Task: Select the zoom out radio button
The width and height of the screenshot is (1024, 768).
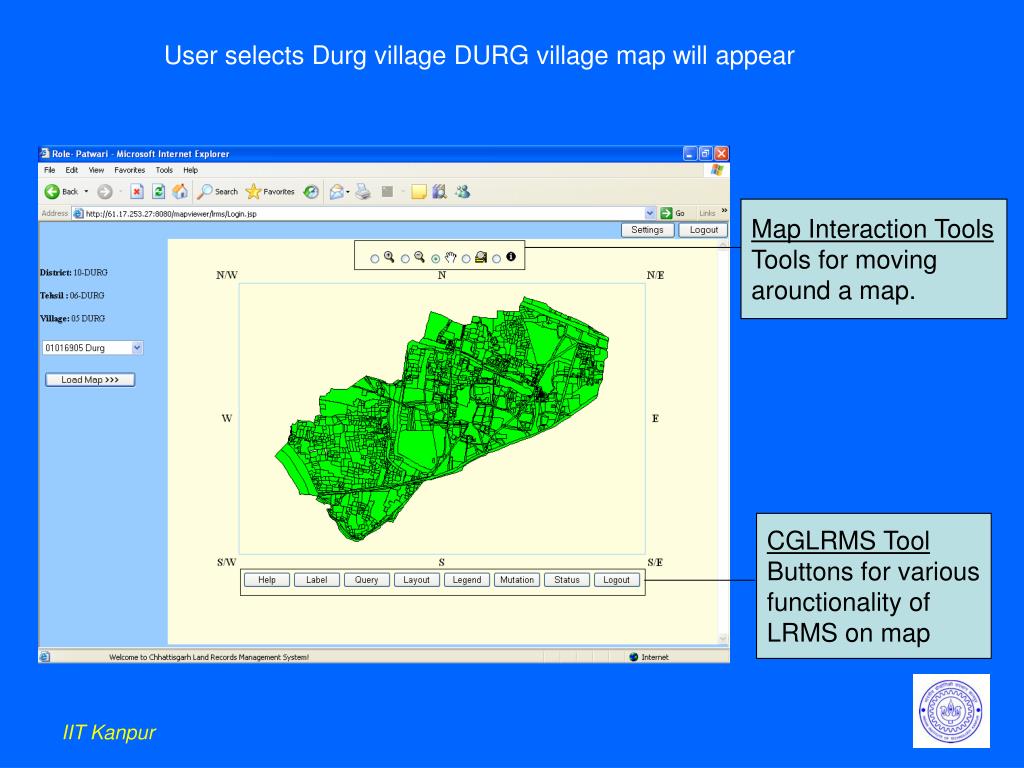Action: (x=405, y=259)
